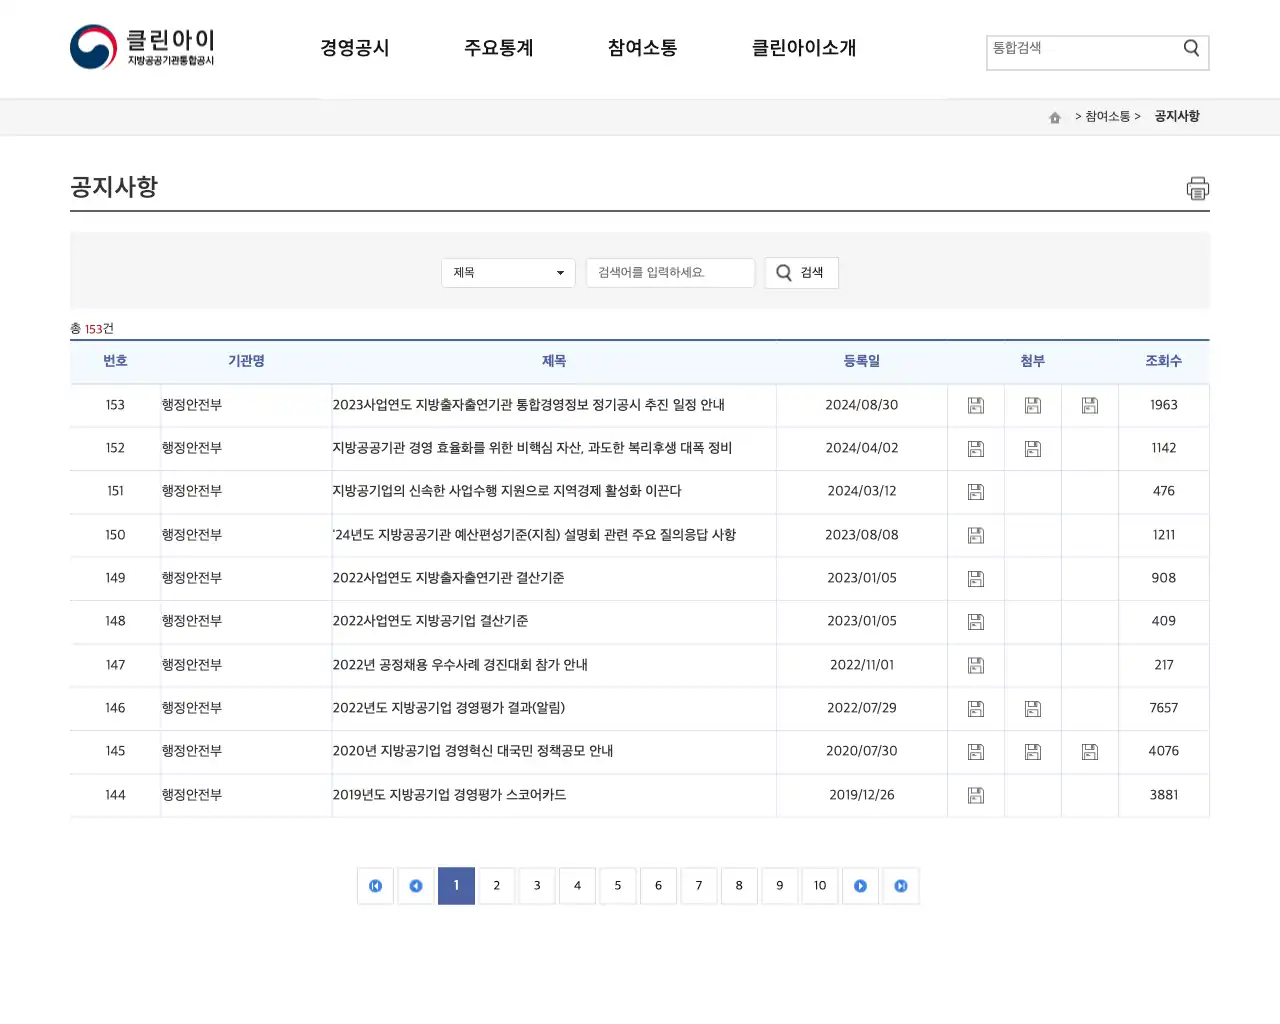Download the third attachment of notice 145
1280x1024 pixels.
(1089, 751)
